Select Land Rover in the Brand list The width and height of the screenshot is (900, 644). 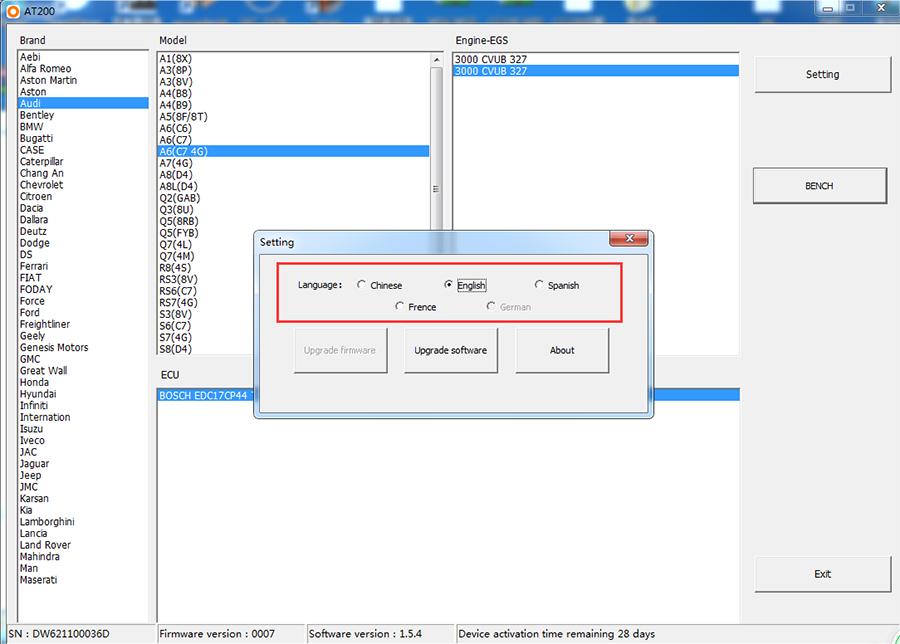[45, 545]
